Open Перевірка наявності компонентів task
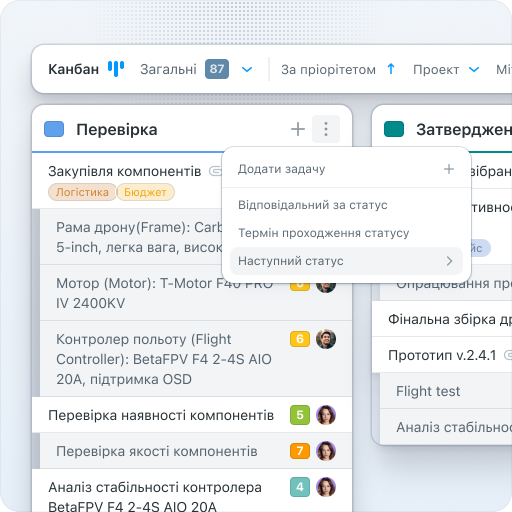512x512 pixels. [161, 415]
